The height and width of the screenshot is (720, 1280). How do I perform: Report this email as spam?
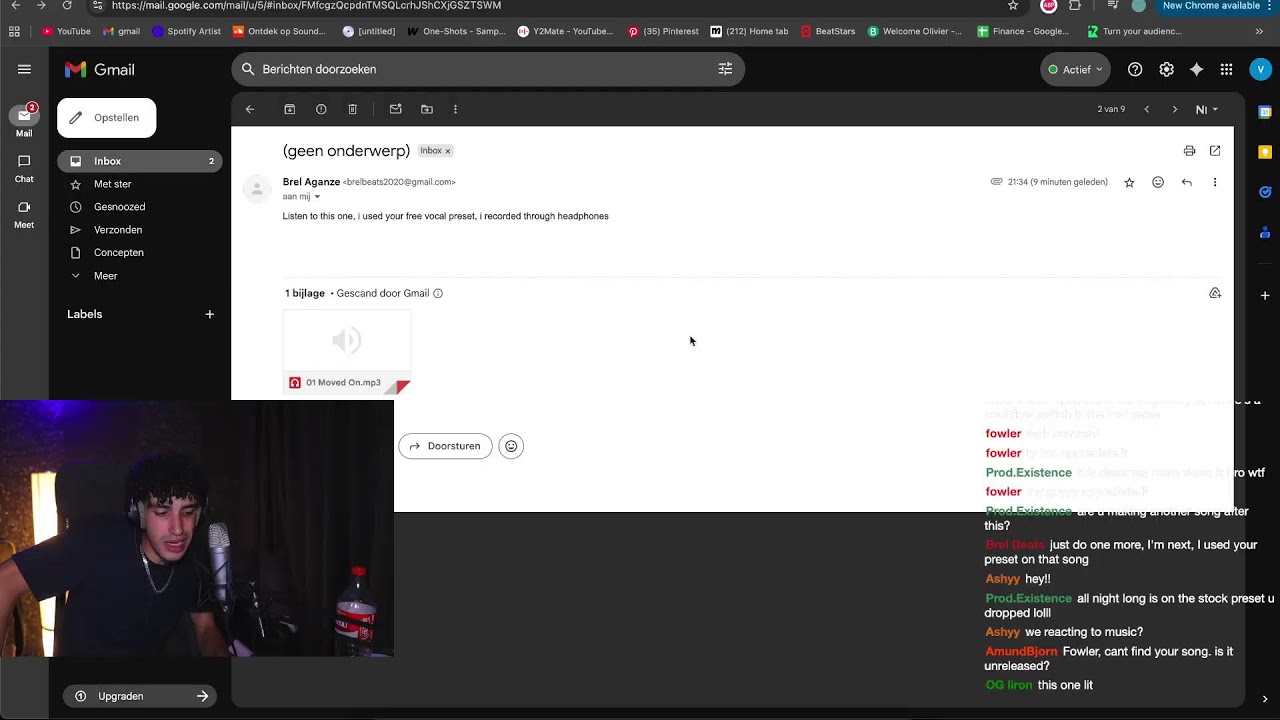pyautogui.click(x=321, y=109)
